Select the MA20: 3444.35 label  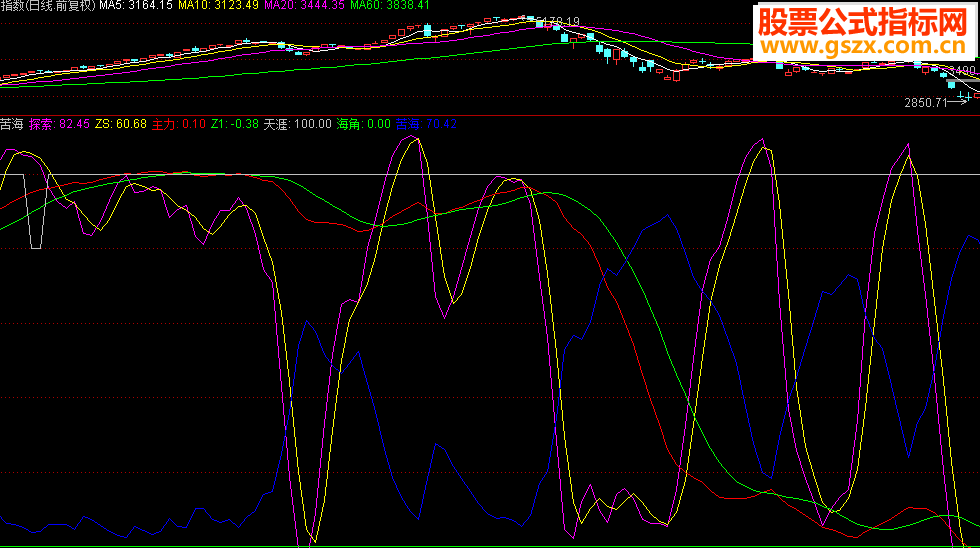(304, 5)
